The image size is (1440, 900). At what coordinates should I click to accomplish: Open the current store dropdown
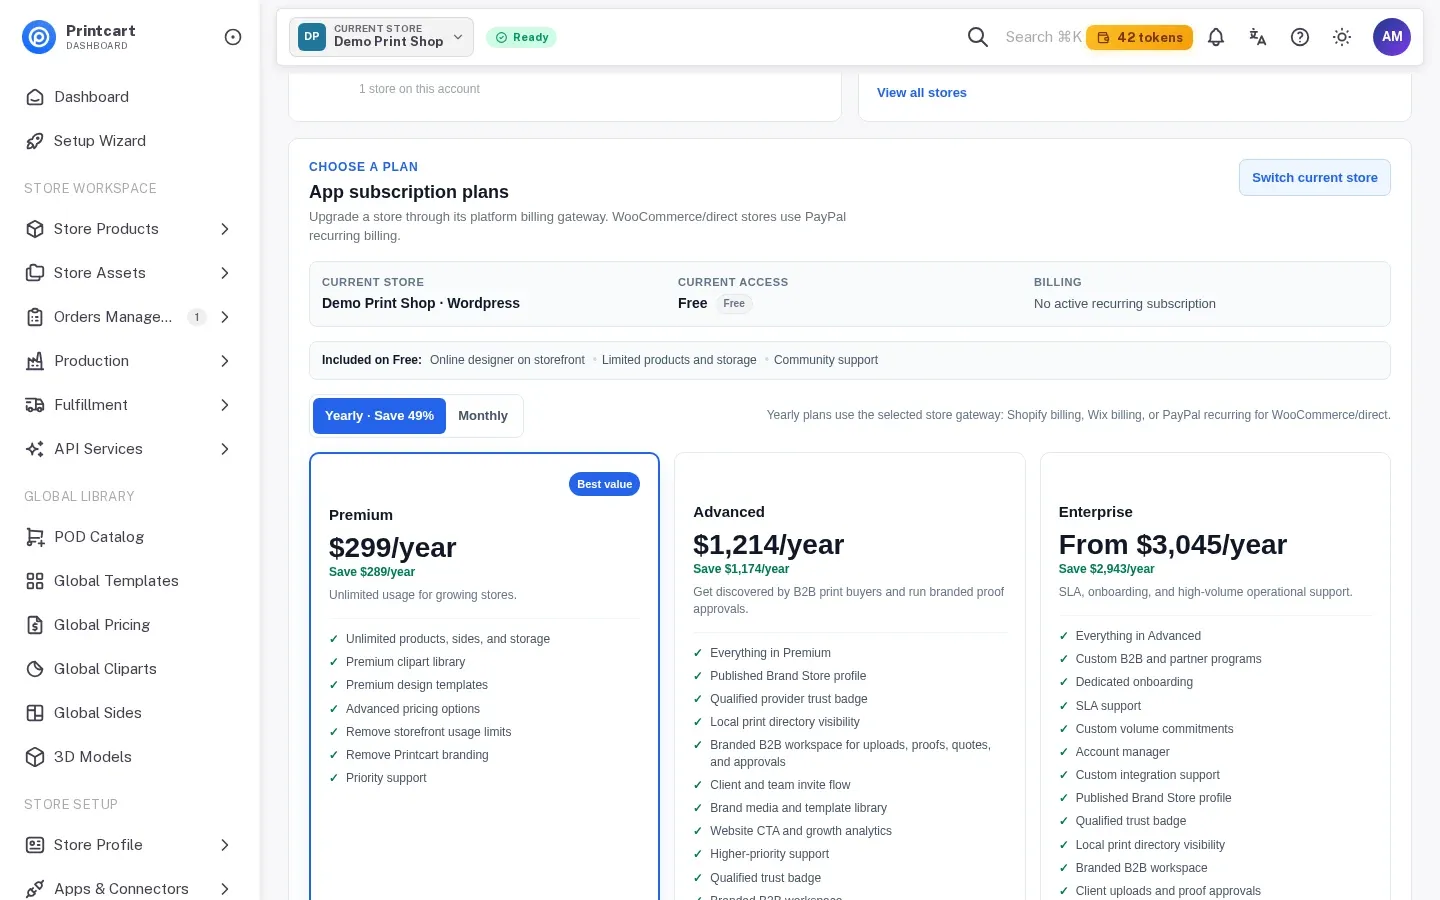[382, 37]
